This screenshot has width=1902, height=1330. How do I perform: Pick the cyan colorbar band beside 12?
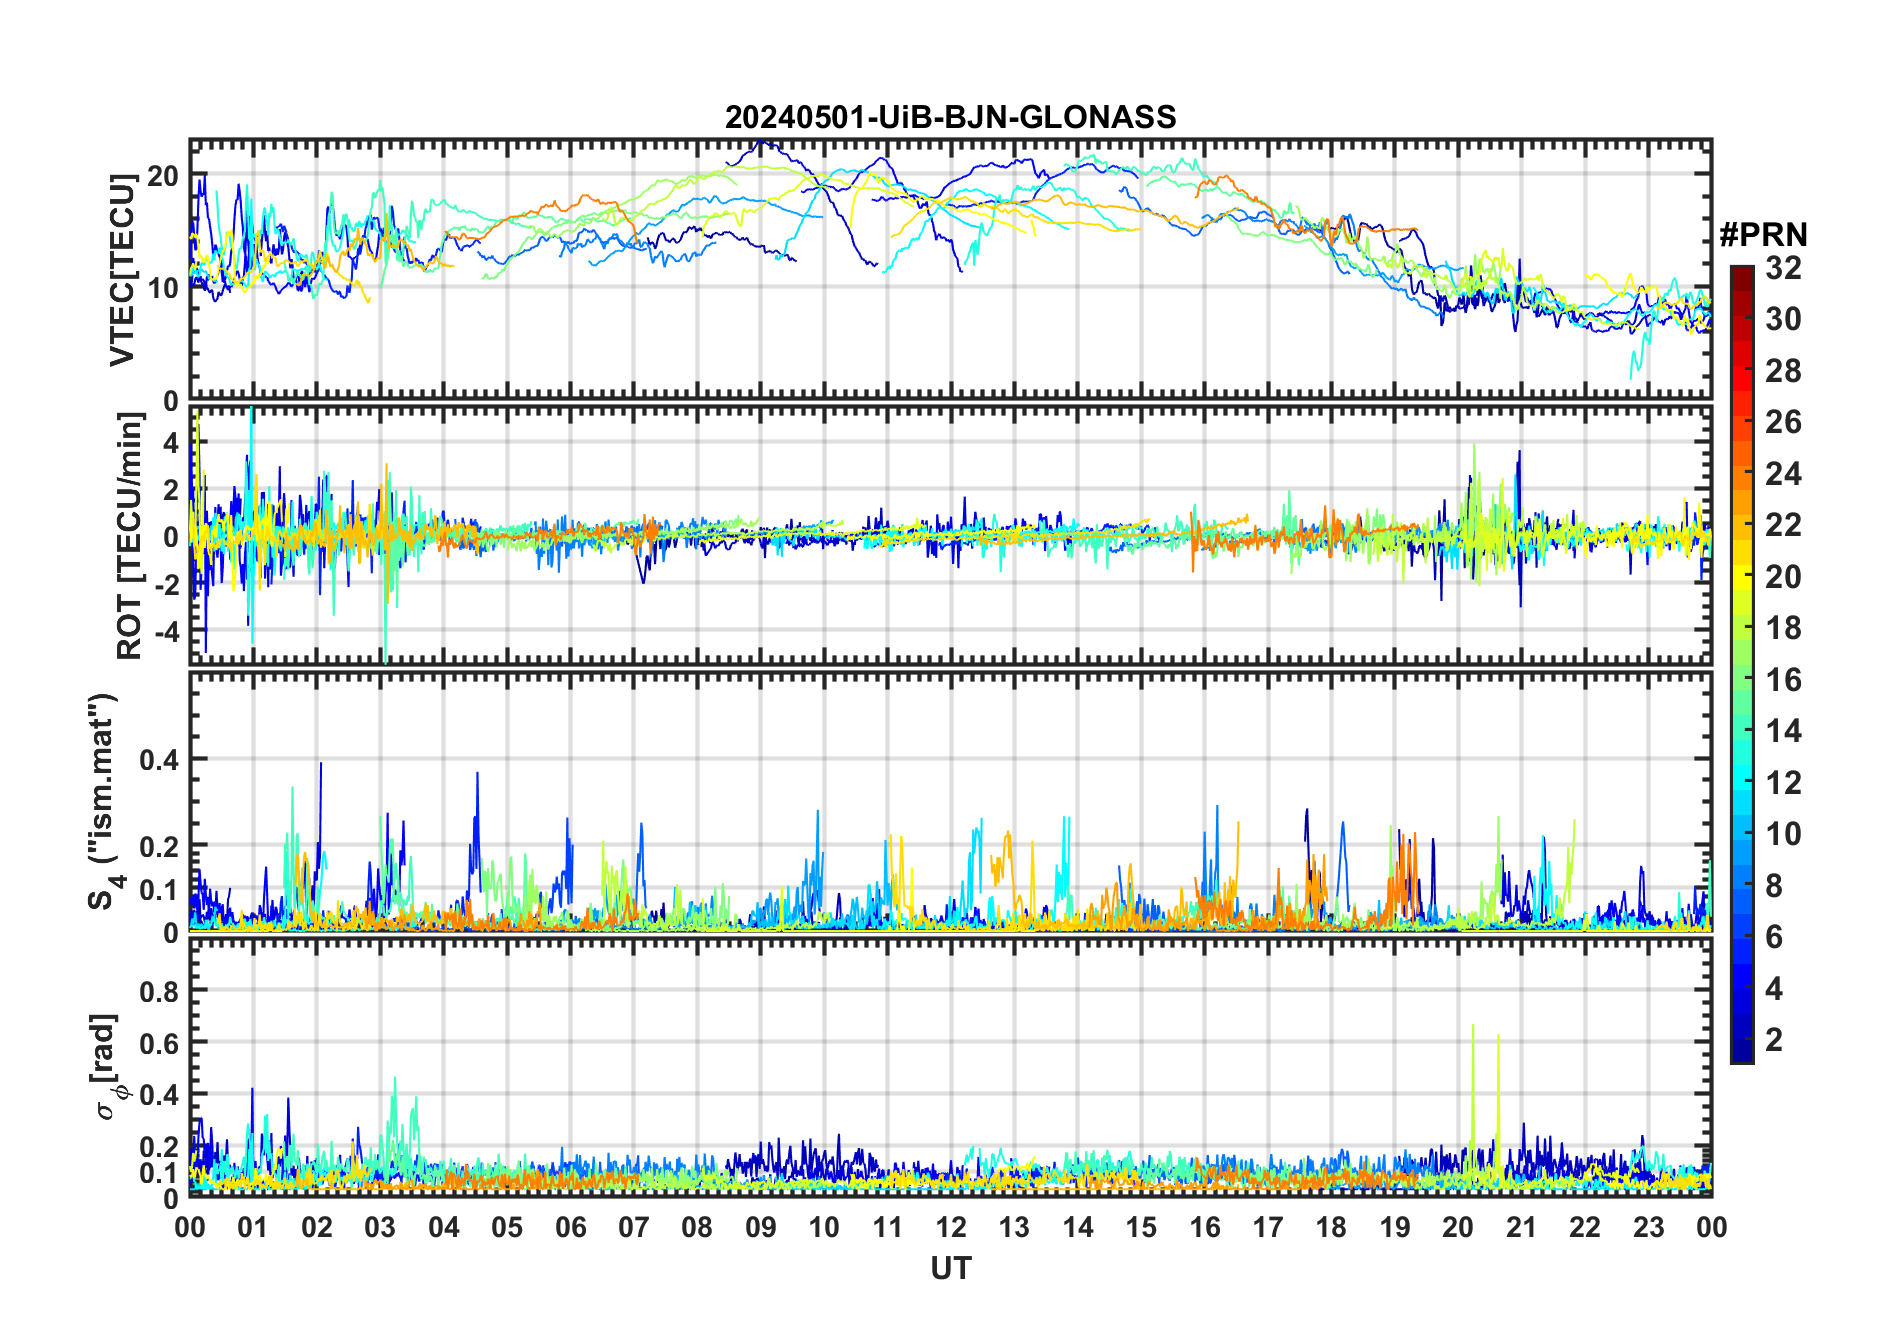[1741, 783]
